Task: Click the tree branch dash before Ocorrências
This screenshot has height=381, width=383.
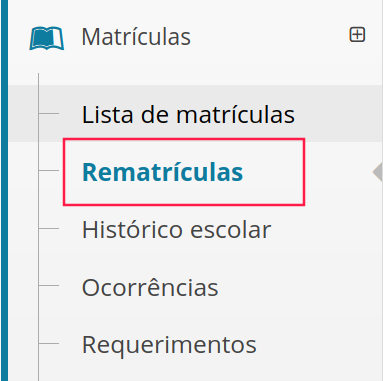Action: coord(49,286)
